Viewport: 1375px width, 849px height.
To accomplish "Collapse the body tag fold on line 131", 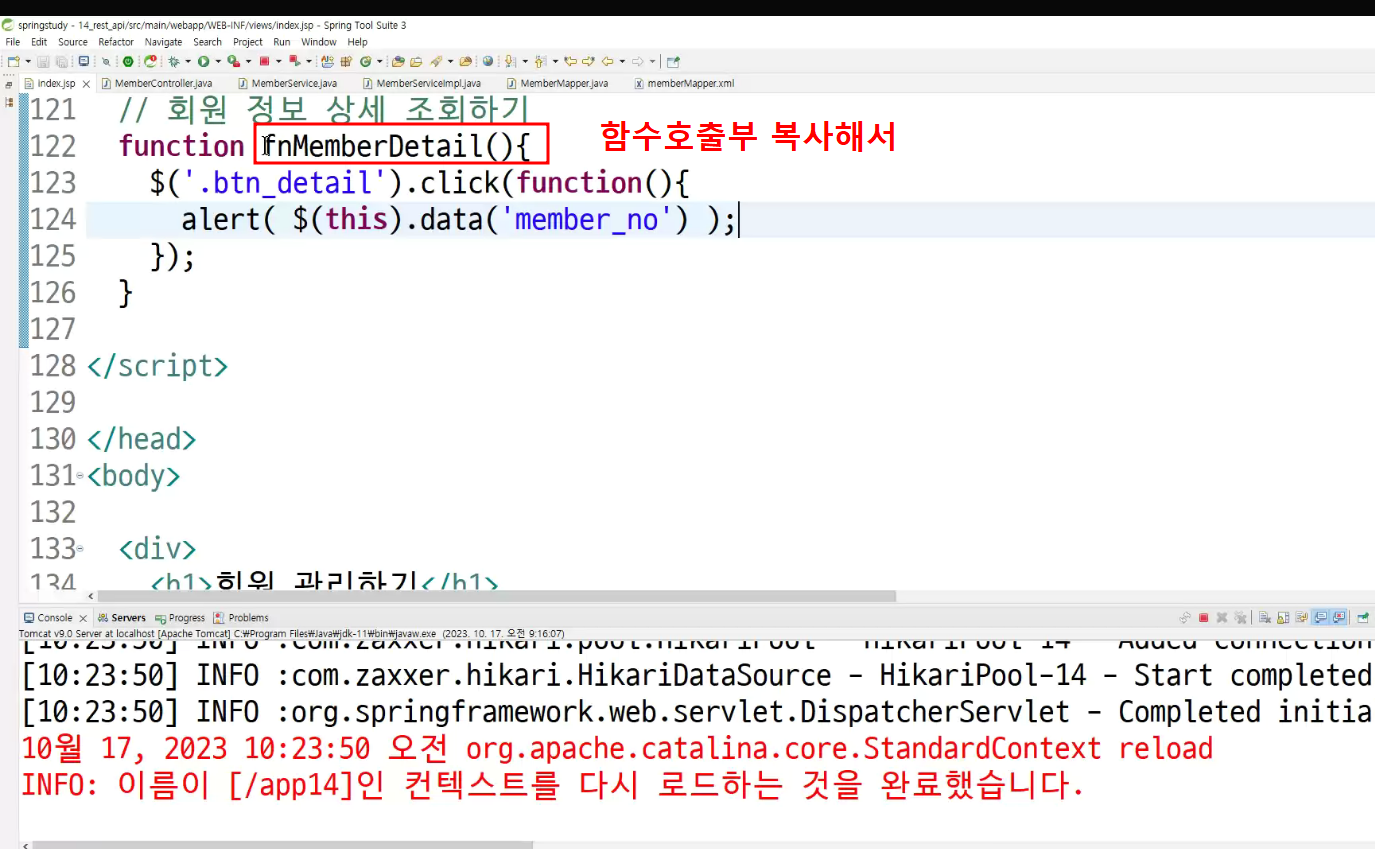I will 80,476.
